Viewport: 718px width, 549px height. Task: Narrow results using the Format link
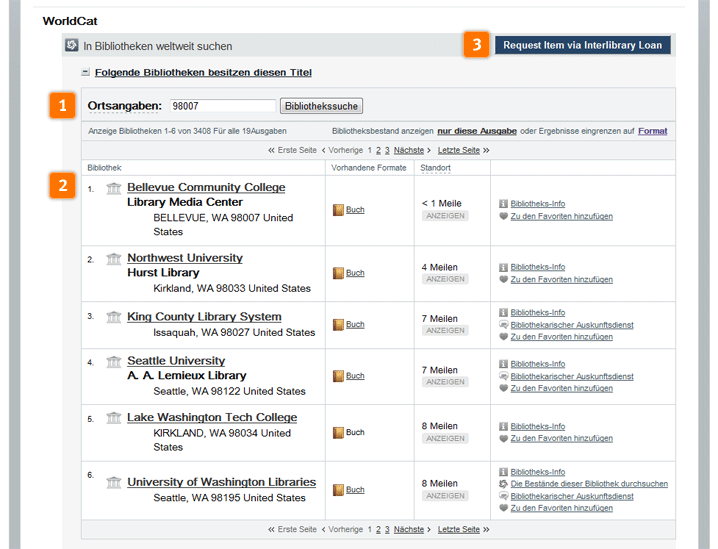pos(652,131)
